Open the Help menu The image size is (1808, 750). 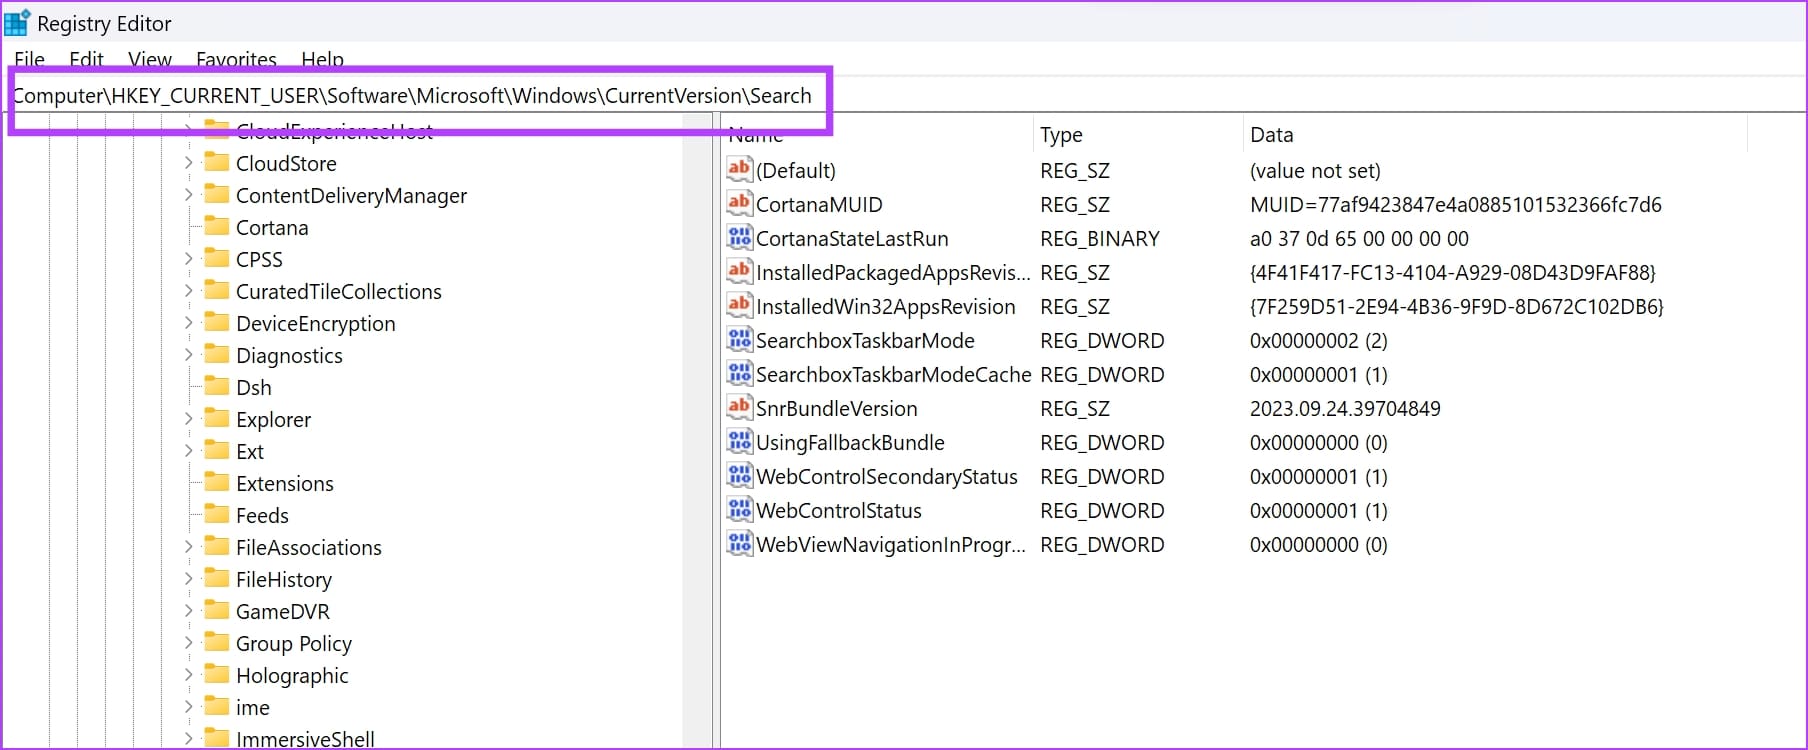tap(322, 59)
